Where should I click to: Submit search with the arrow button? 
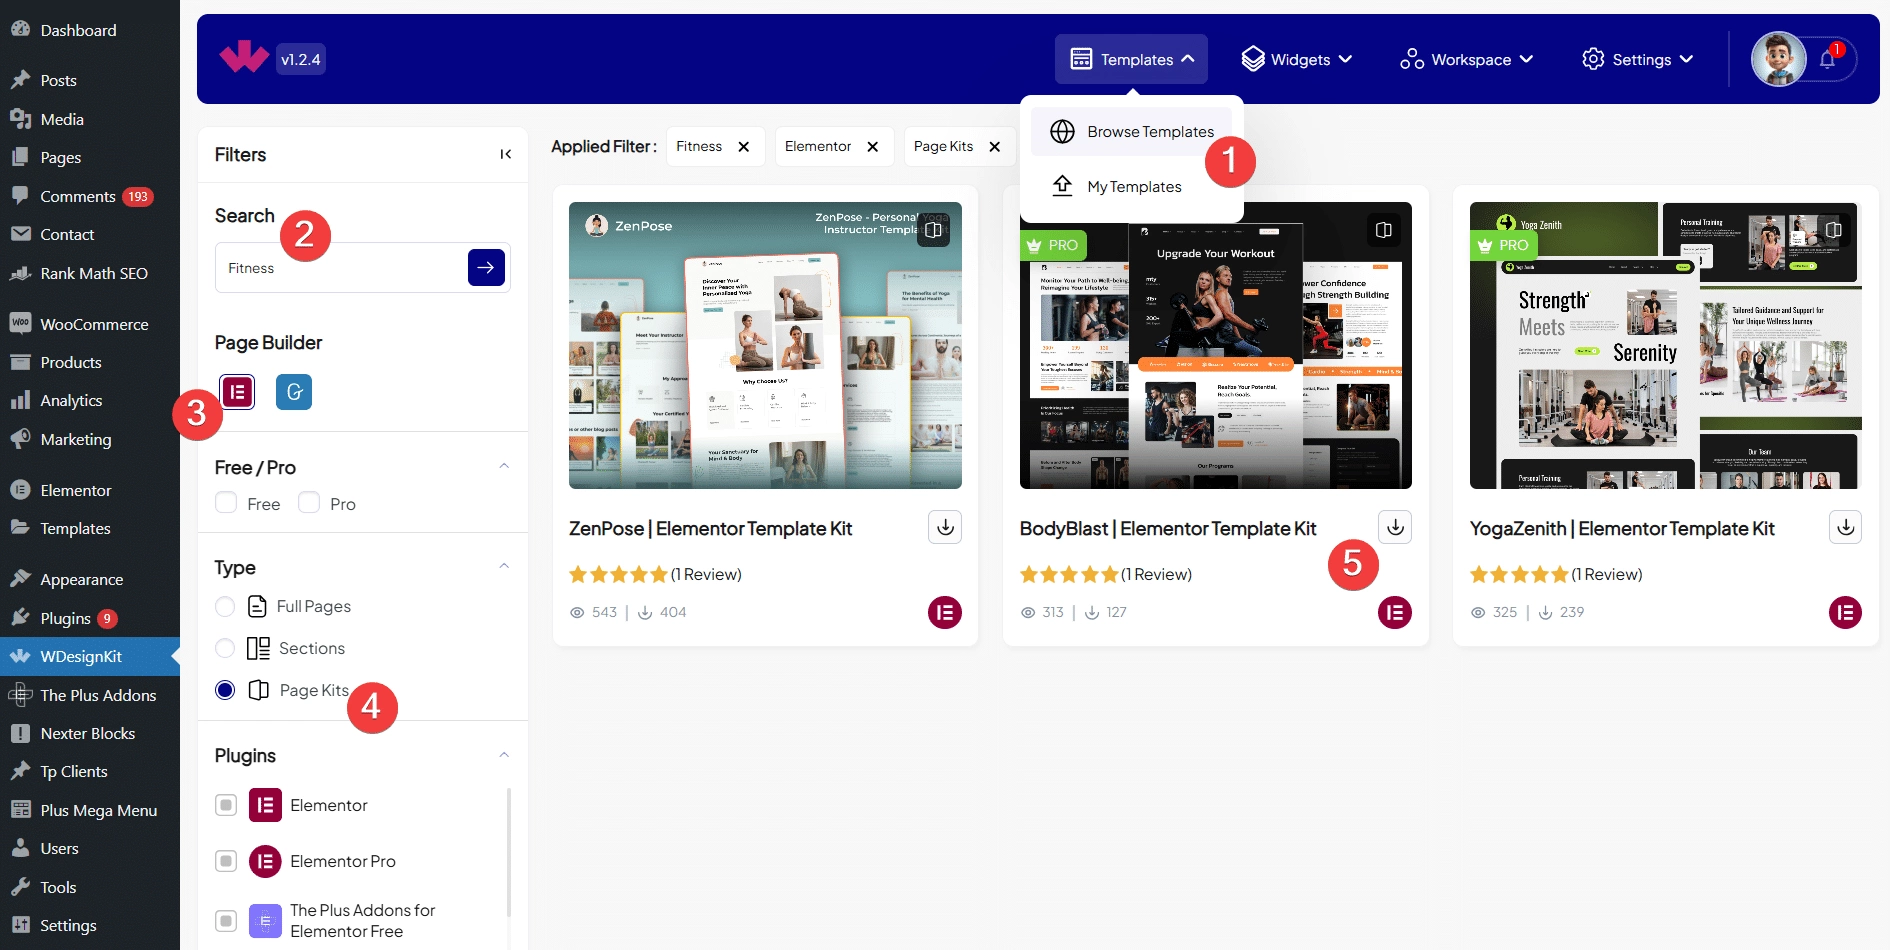[x=486, y=267]
